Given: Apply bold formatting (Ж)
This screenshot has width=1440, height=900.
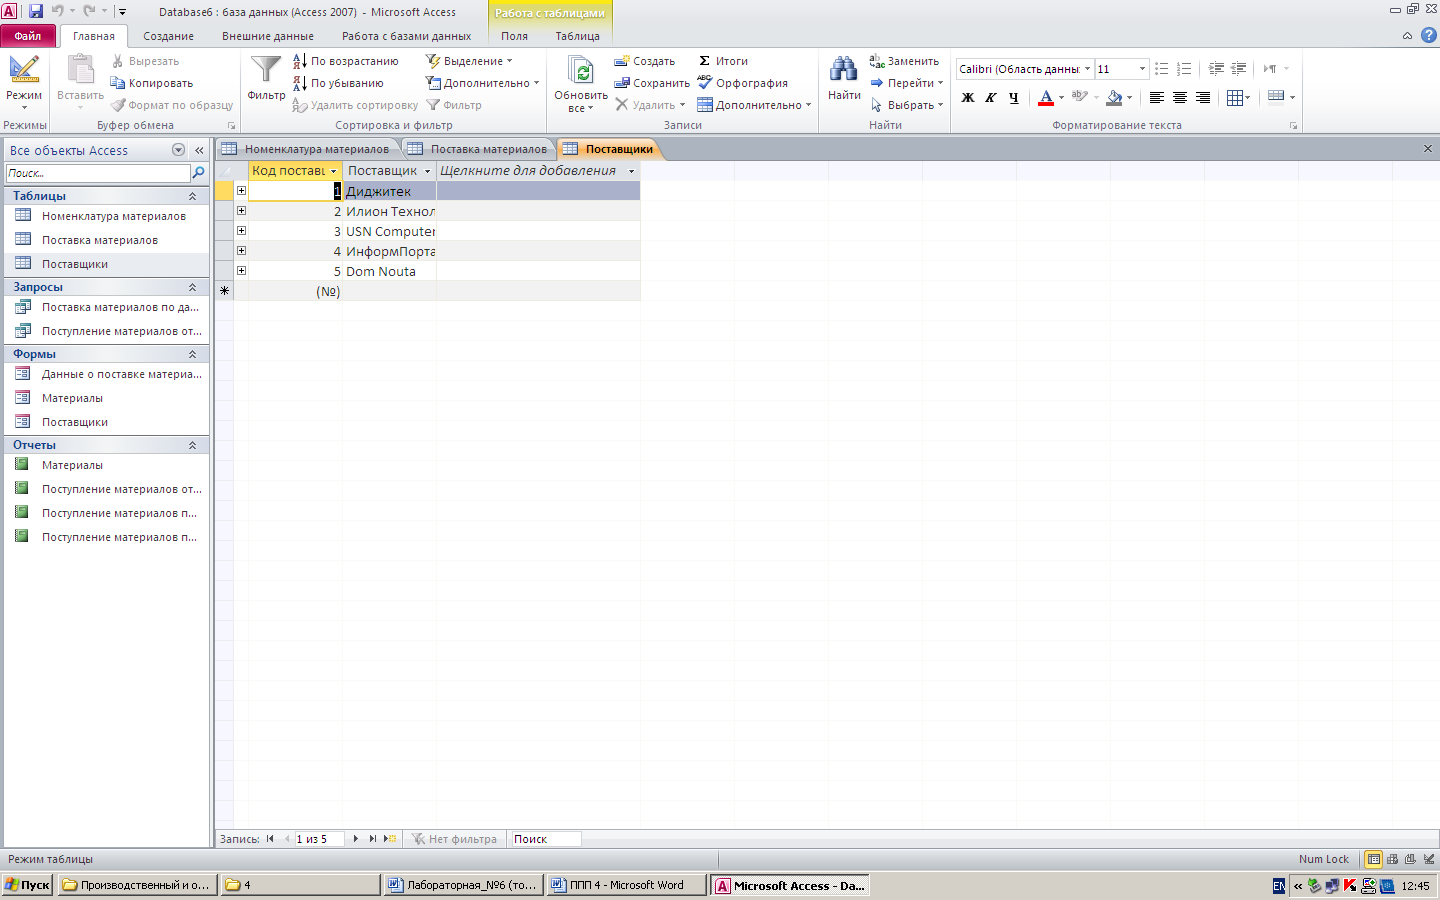Looking at the screenshot, I should click(968, 97).
